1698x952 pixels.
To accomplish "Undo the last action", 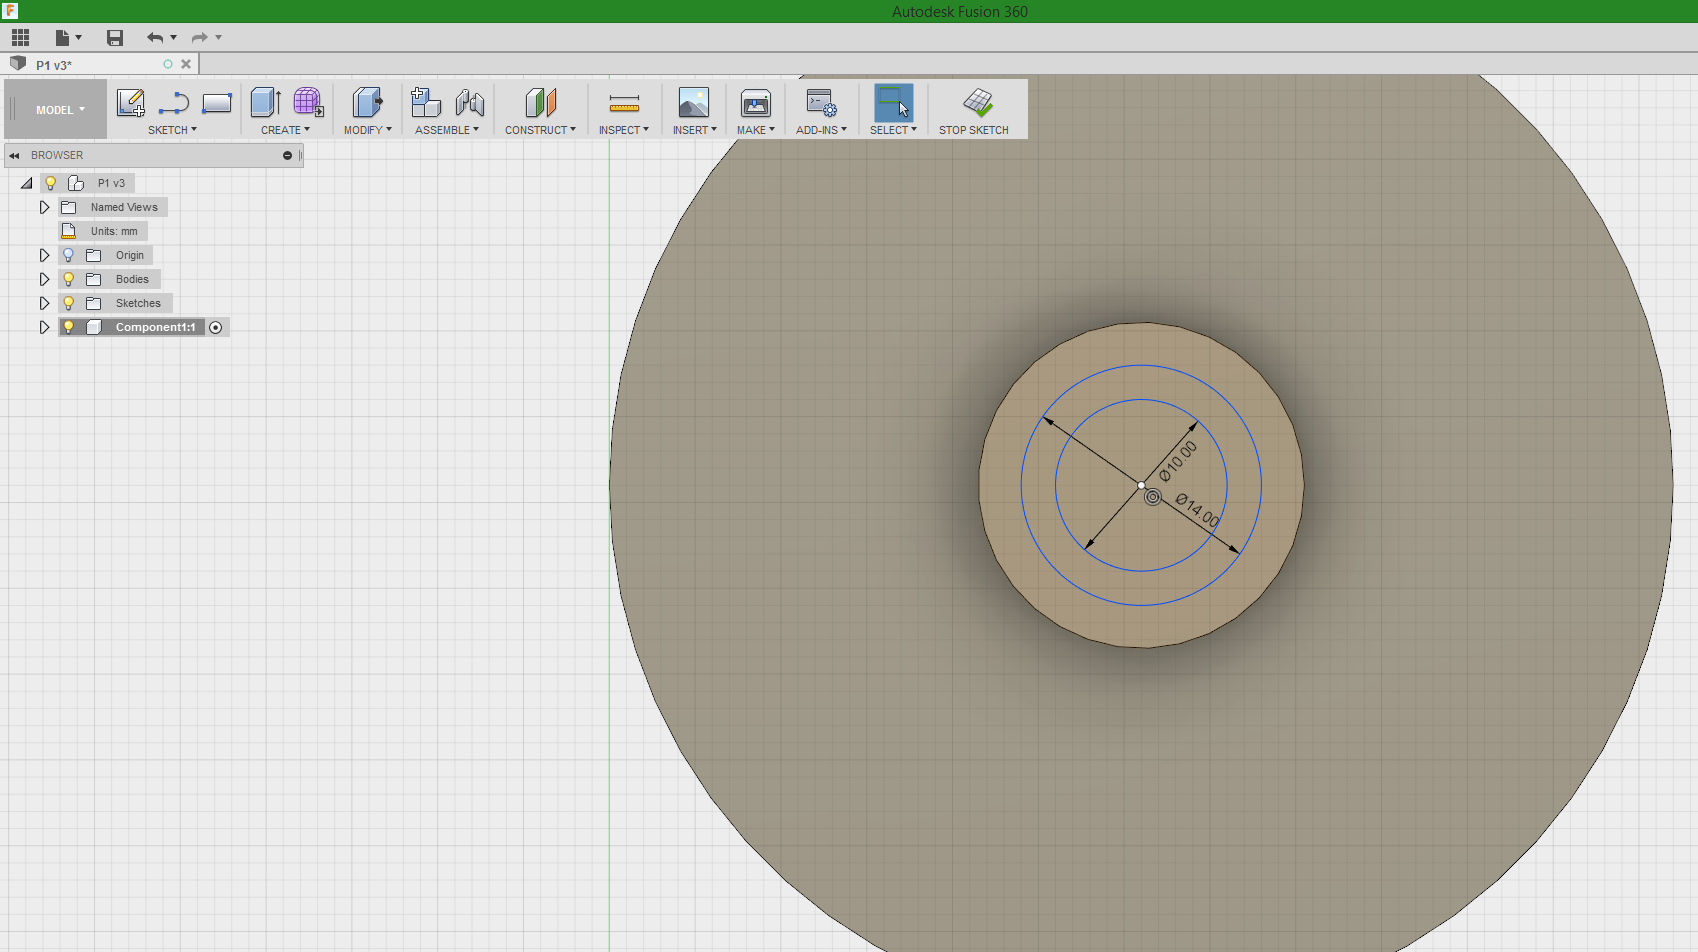I will coord(155,38).
